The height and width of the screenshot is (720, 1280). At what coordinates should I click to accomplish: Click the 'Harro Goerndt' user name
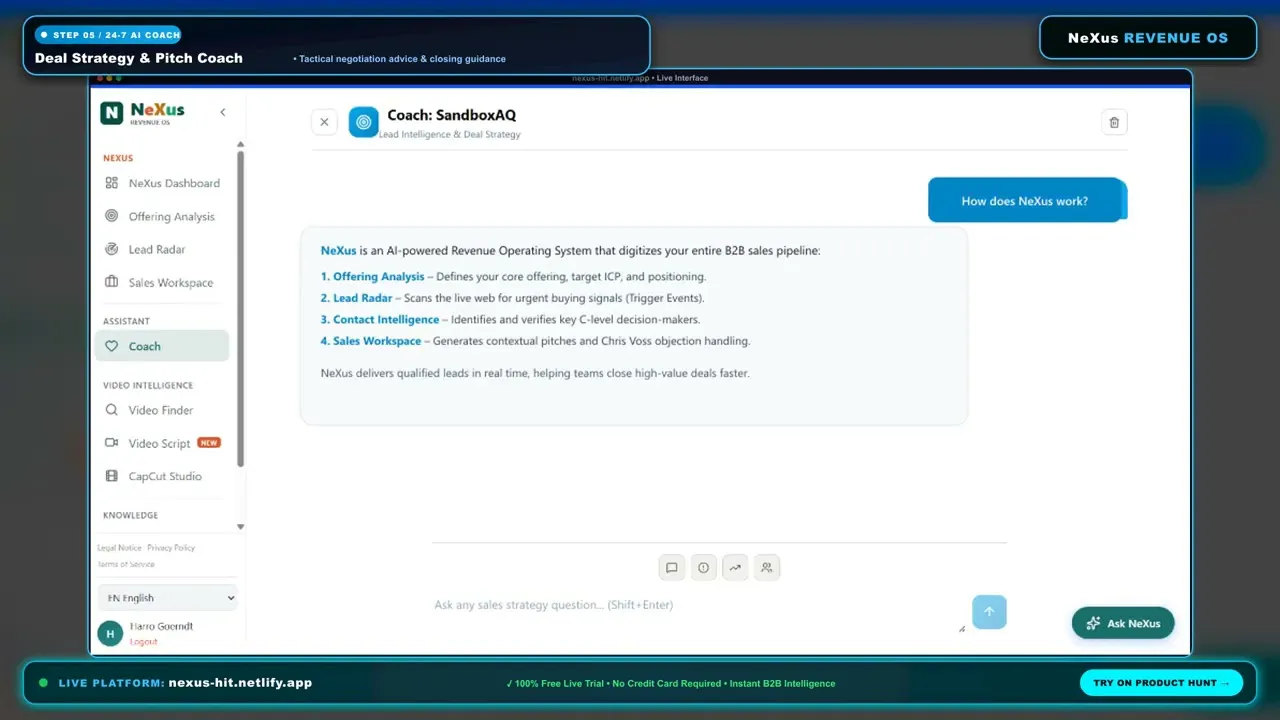pos(161,626)
